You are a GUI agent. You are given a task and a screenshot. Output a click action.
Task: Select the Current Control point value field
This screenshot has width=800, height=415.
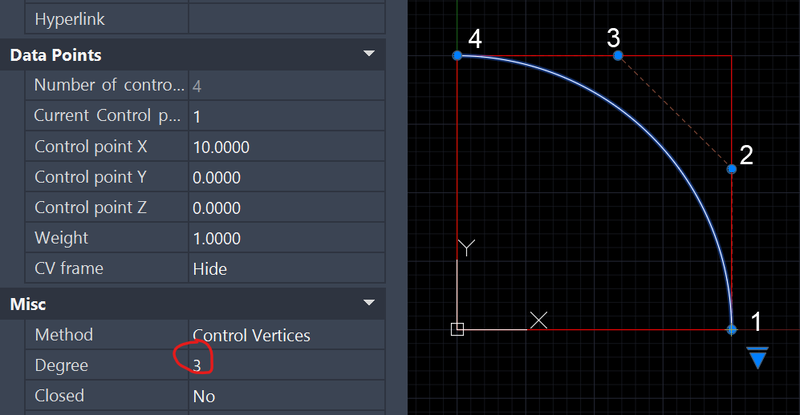tap(287, 116)
